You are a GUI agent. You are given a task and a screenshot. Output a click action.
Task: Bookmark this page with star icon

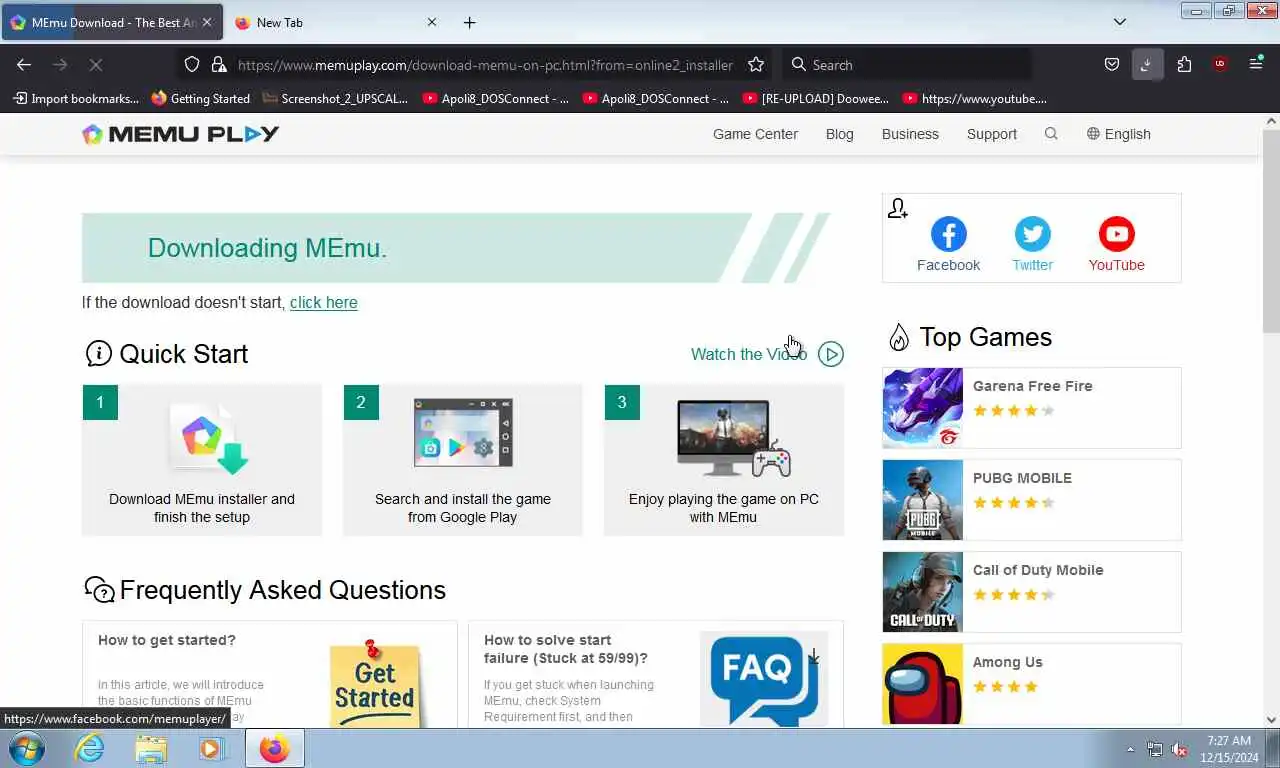click(756, 64)
